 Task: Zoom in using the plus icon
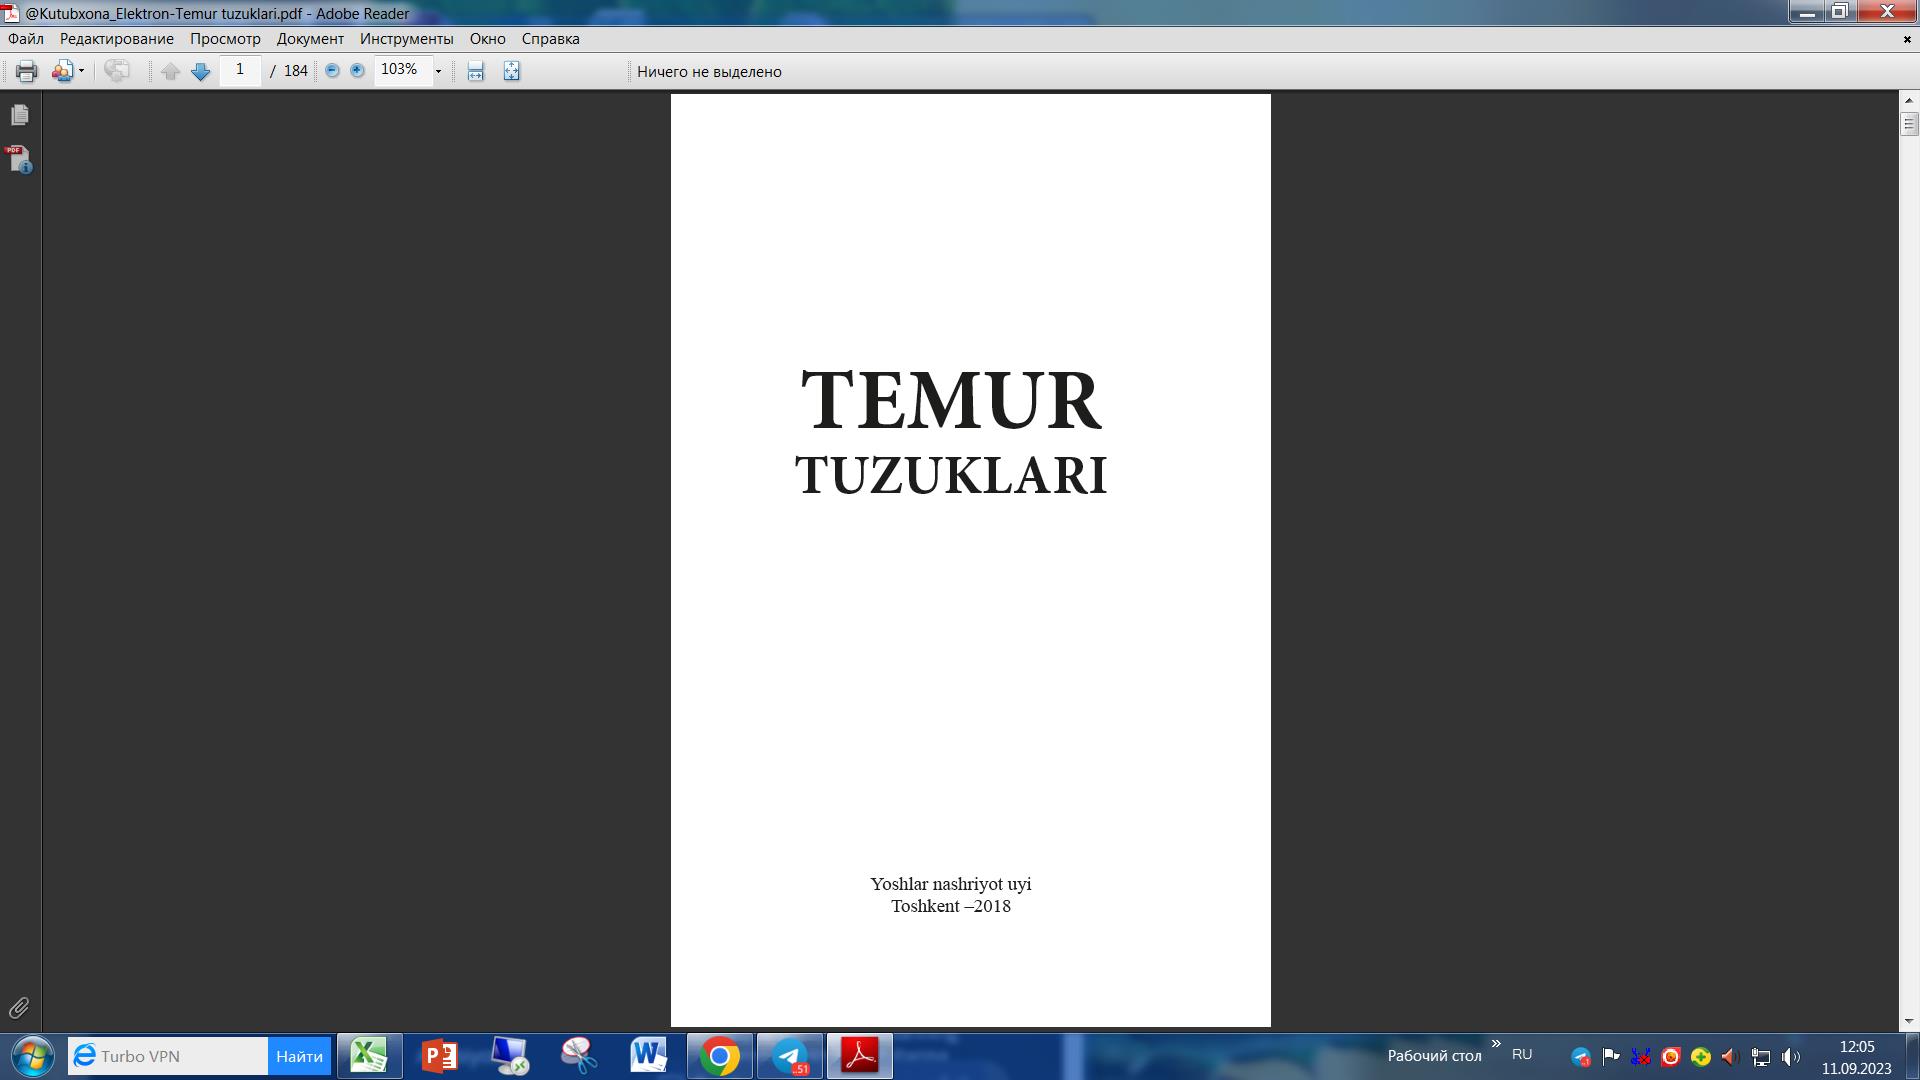(x=355, y=71)
